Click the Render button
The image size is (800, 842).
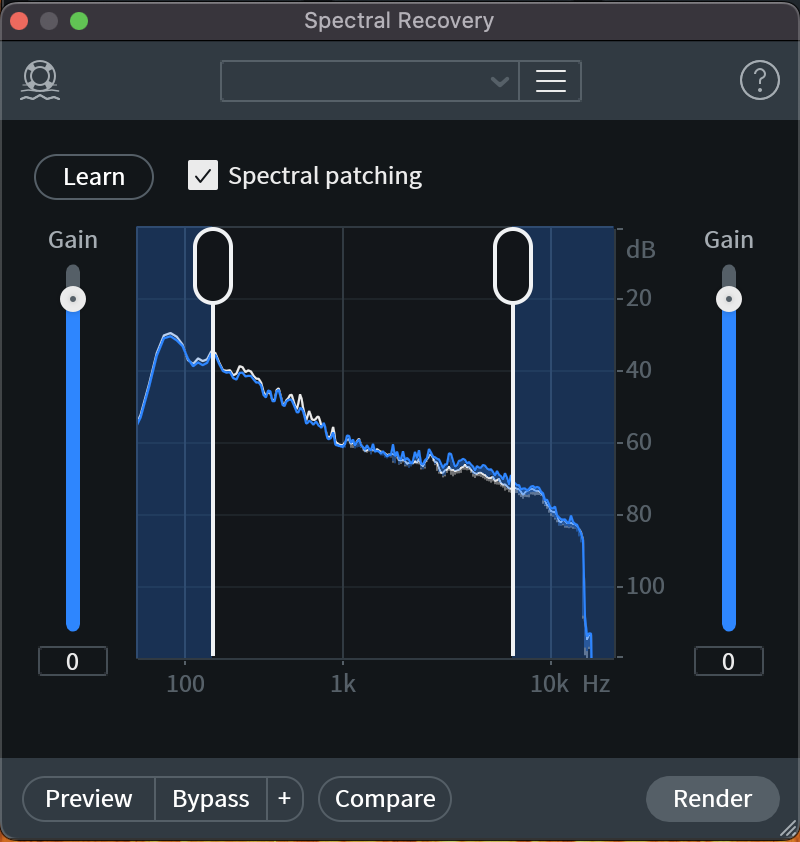712,799
